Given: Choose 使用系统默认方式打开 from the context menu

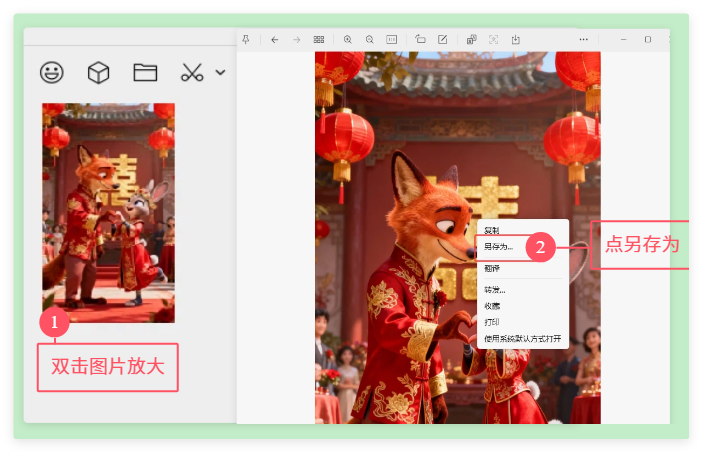Looking at the screenshot, I should pyautogui.click(x=522, y=338).
